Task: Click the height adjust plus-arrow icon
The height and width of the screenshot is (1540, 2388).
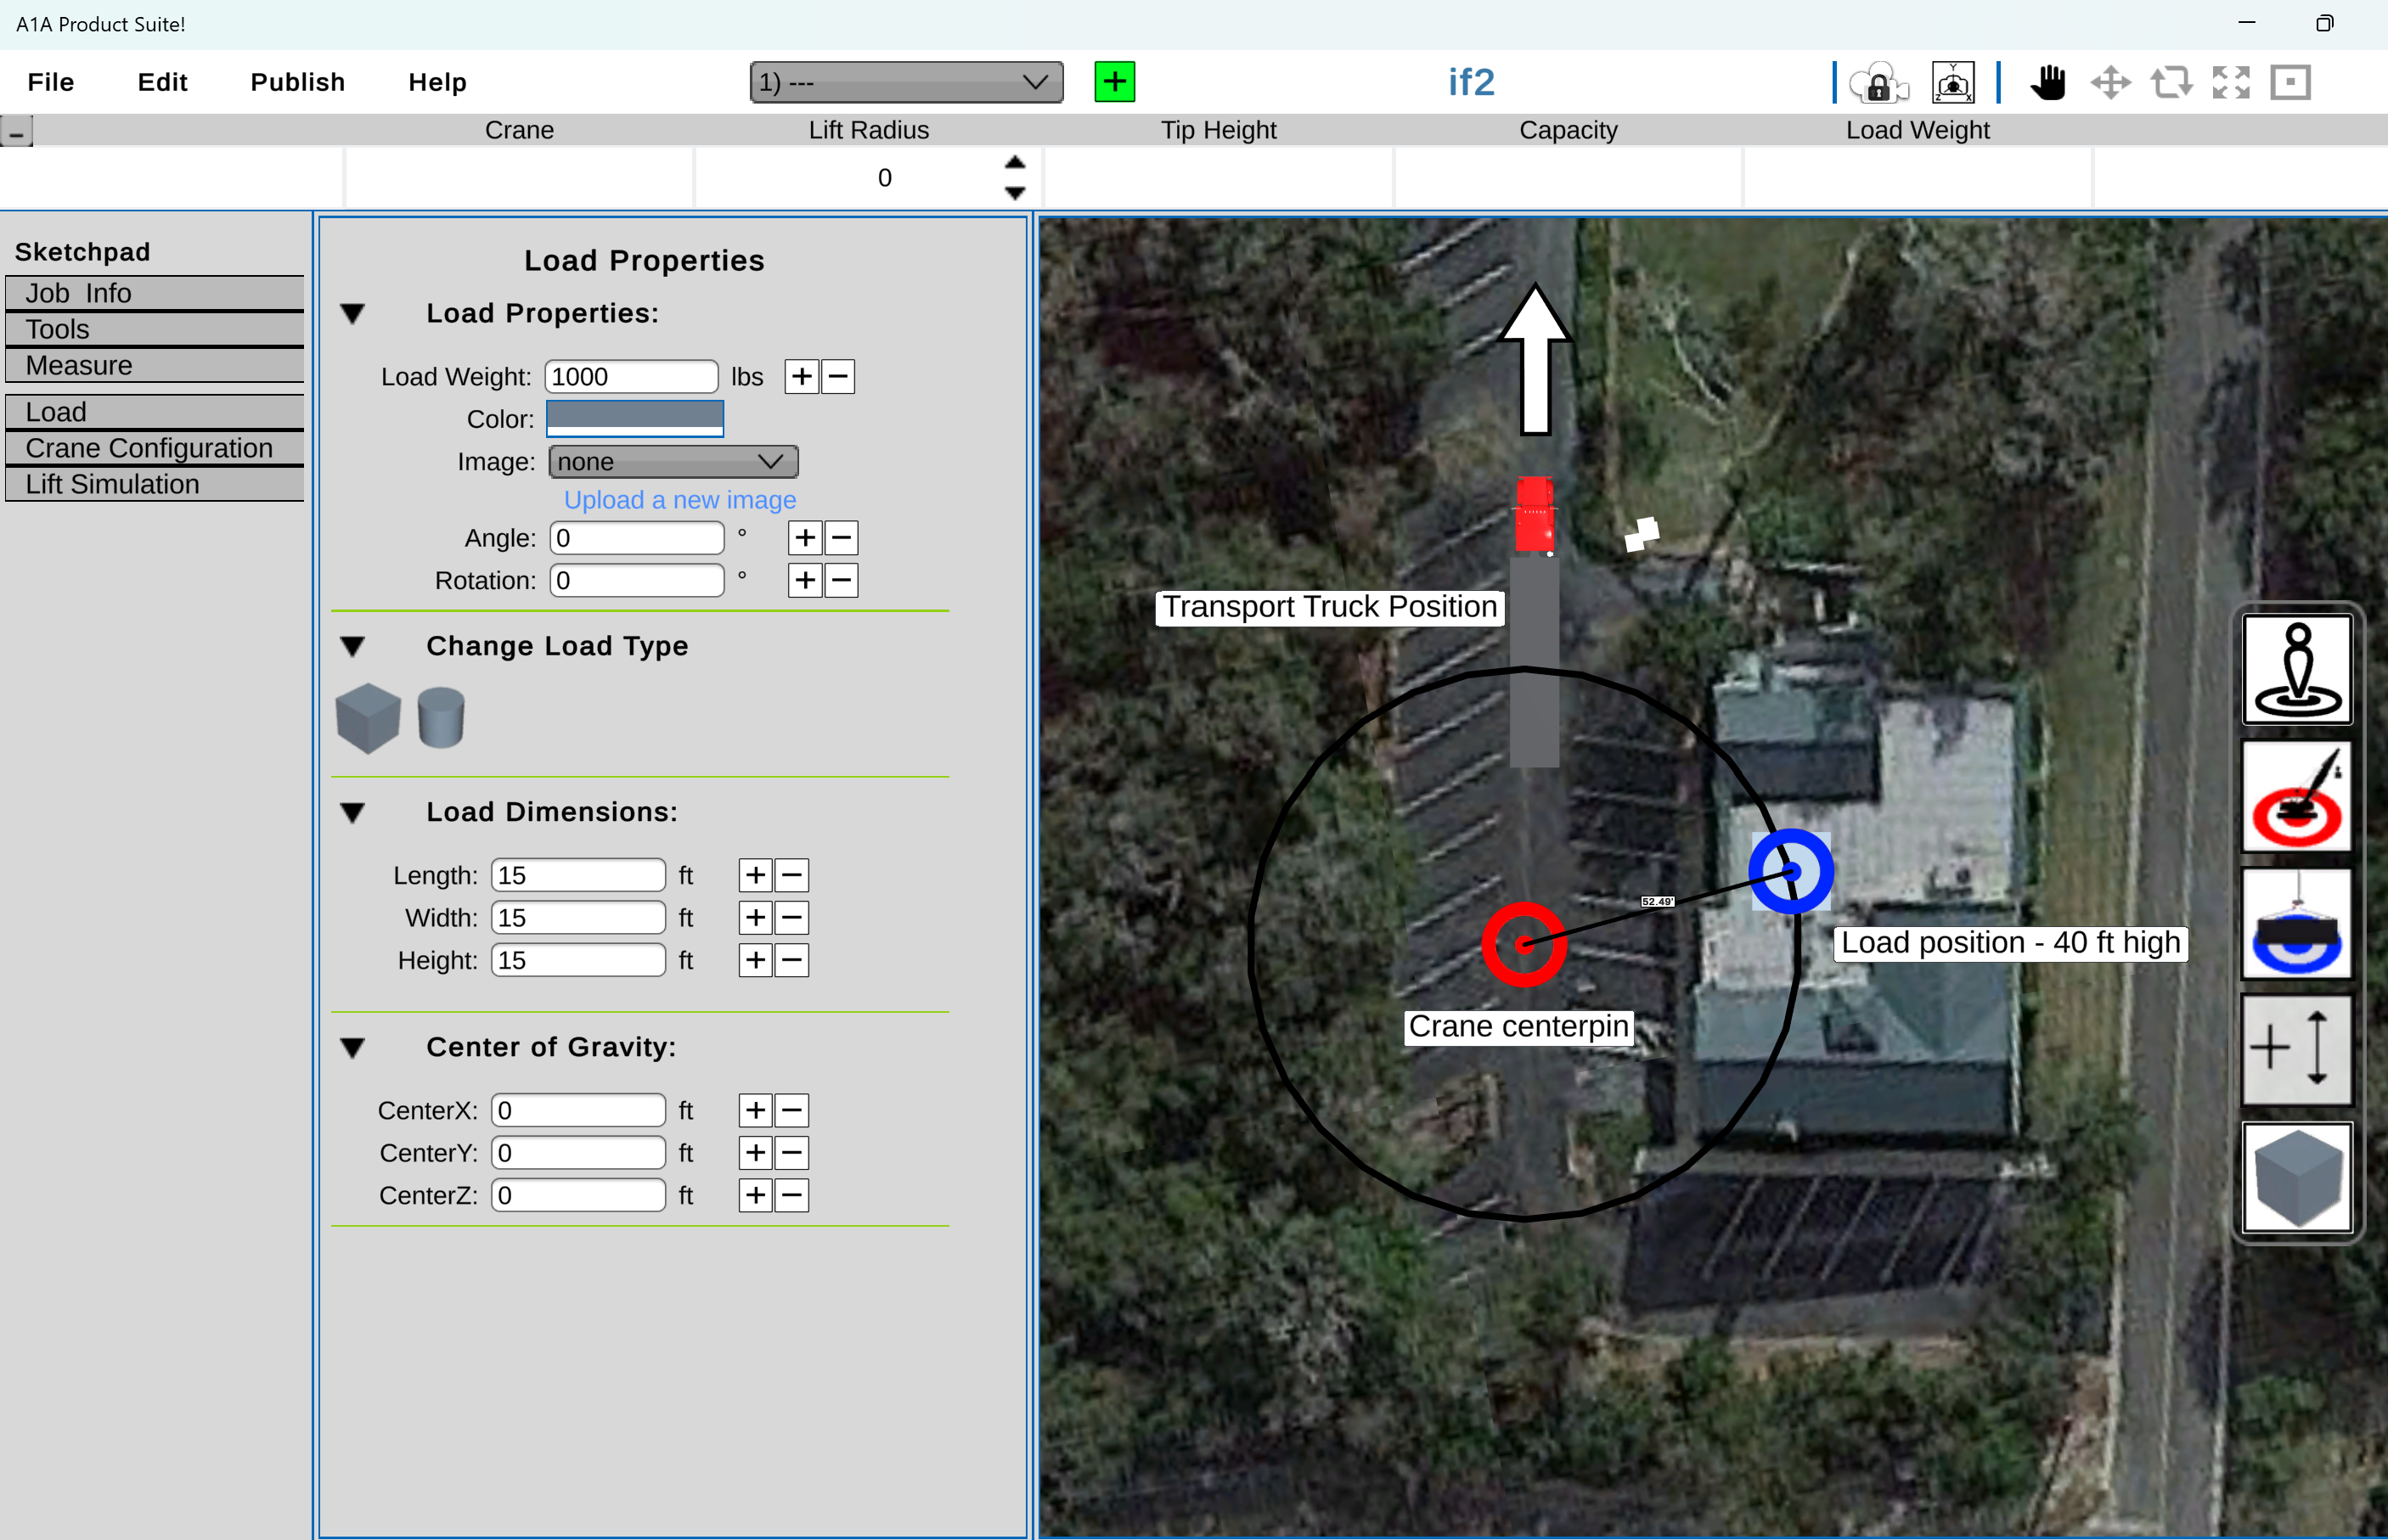Action: click(x=2297, y=1050)
